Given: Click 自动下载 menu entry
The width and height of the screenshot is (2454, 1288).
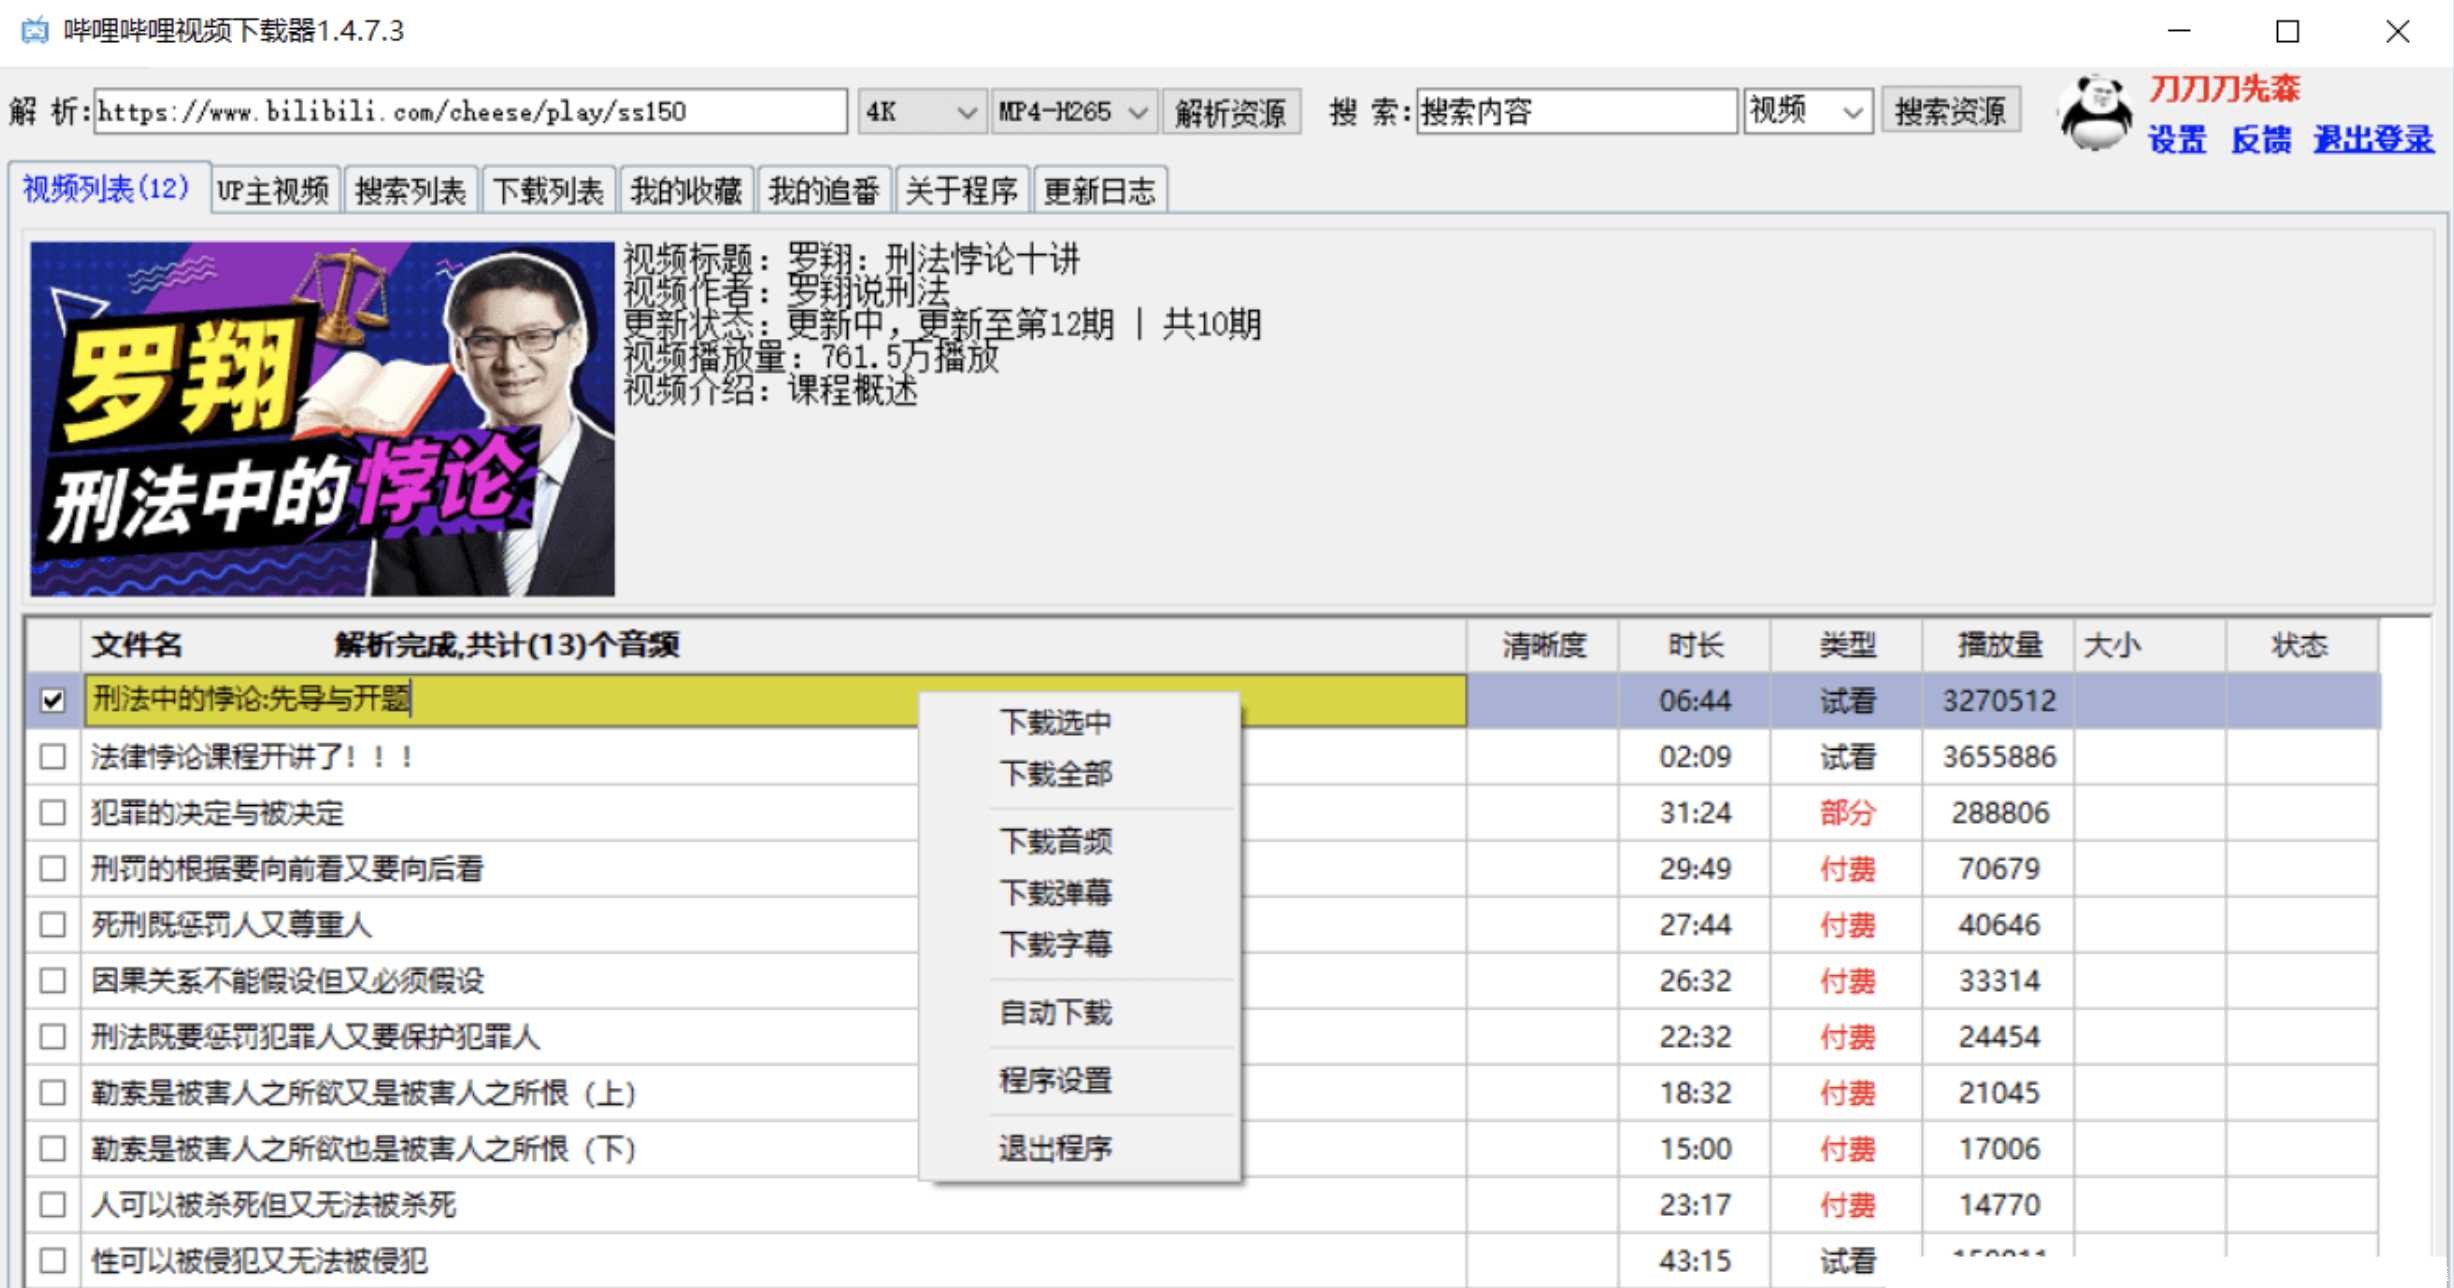Looking at the screenshot, I should (1055, 1012).
